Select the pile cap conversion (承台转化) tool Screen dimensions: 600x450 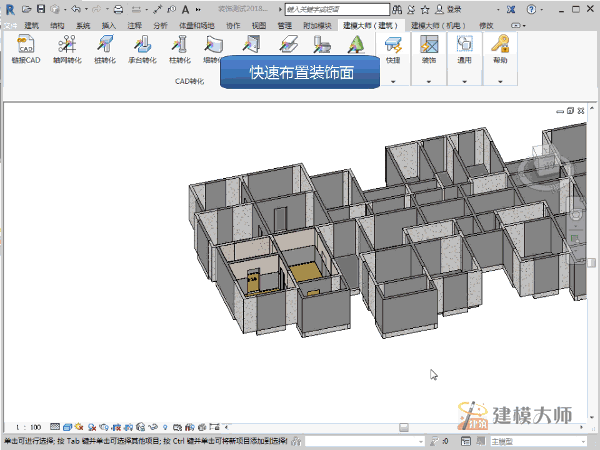click(x=142, y=49)
